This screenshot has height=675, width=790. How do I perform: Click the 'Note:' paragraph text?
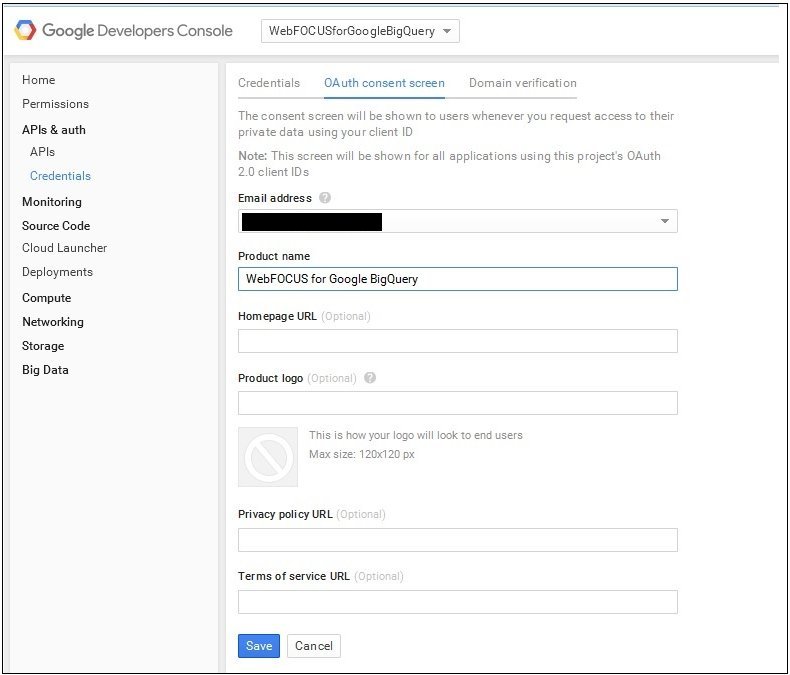coord(449,164)
